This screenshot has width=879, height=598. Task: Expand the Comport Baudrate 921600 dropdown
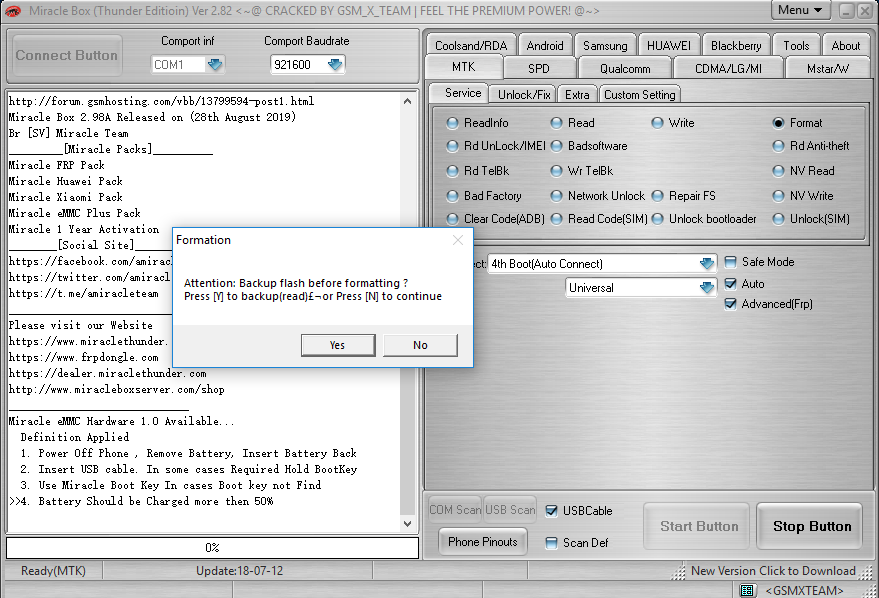tap(335, 65)
